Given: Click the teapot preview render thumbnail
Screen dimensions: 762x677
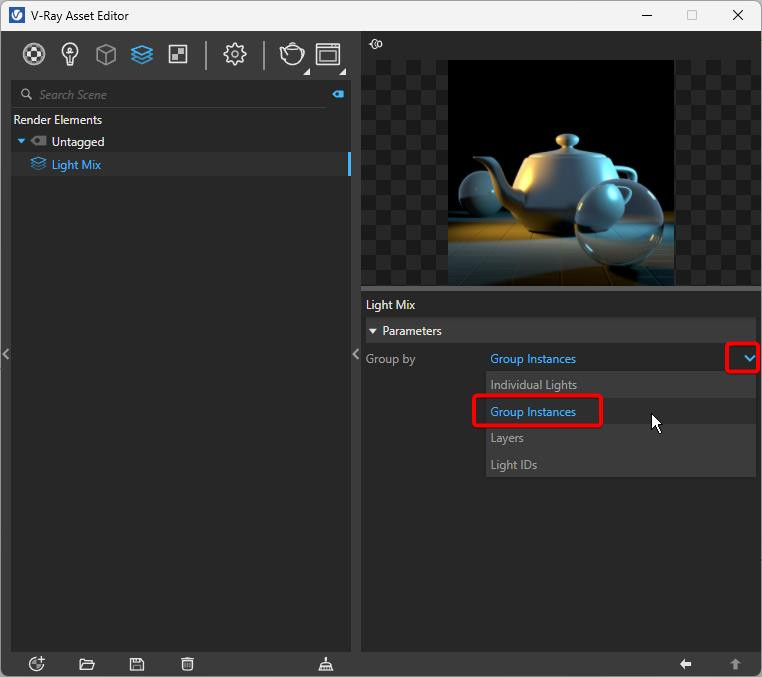Looking at the screenshot, I should (x=561, y=173).
